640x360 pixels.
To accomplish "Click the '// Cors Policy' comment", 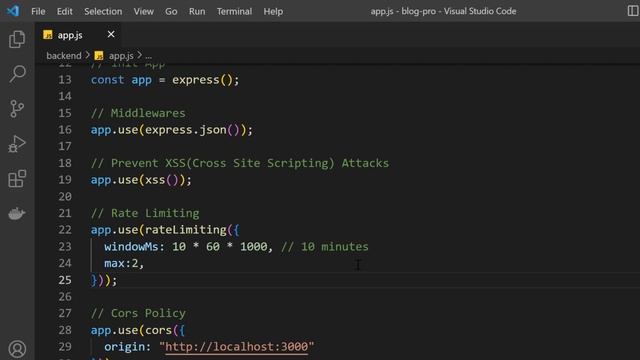I will 138,313.
